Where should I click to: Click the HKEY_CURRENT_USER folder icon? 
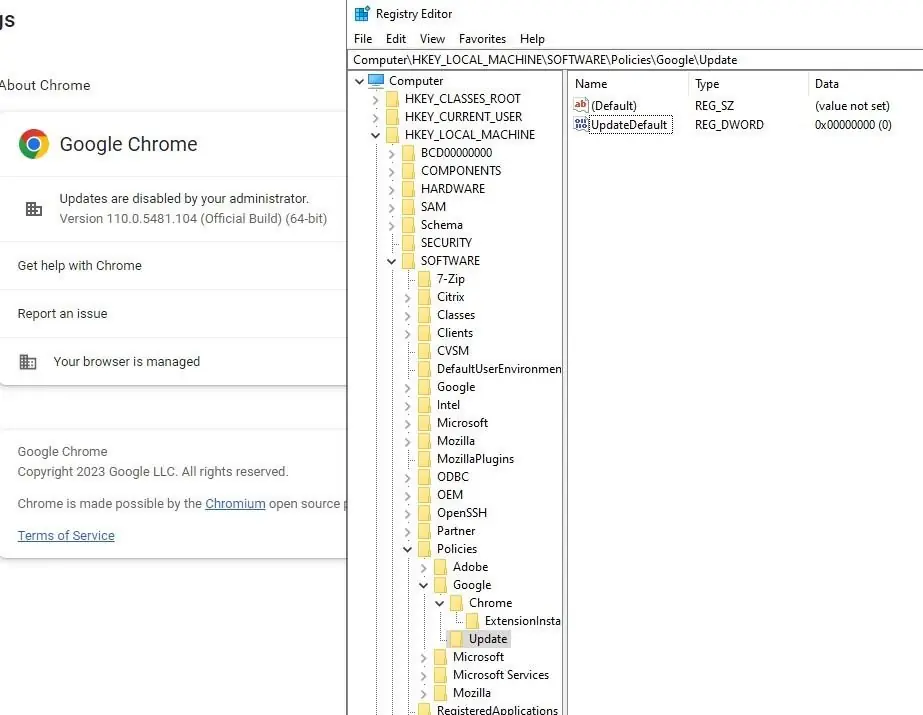(x=392, y=117)
